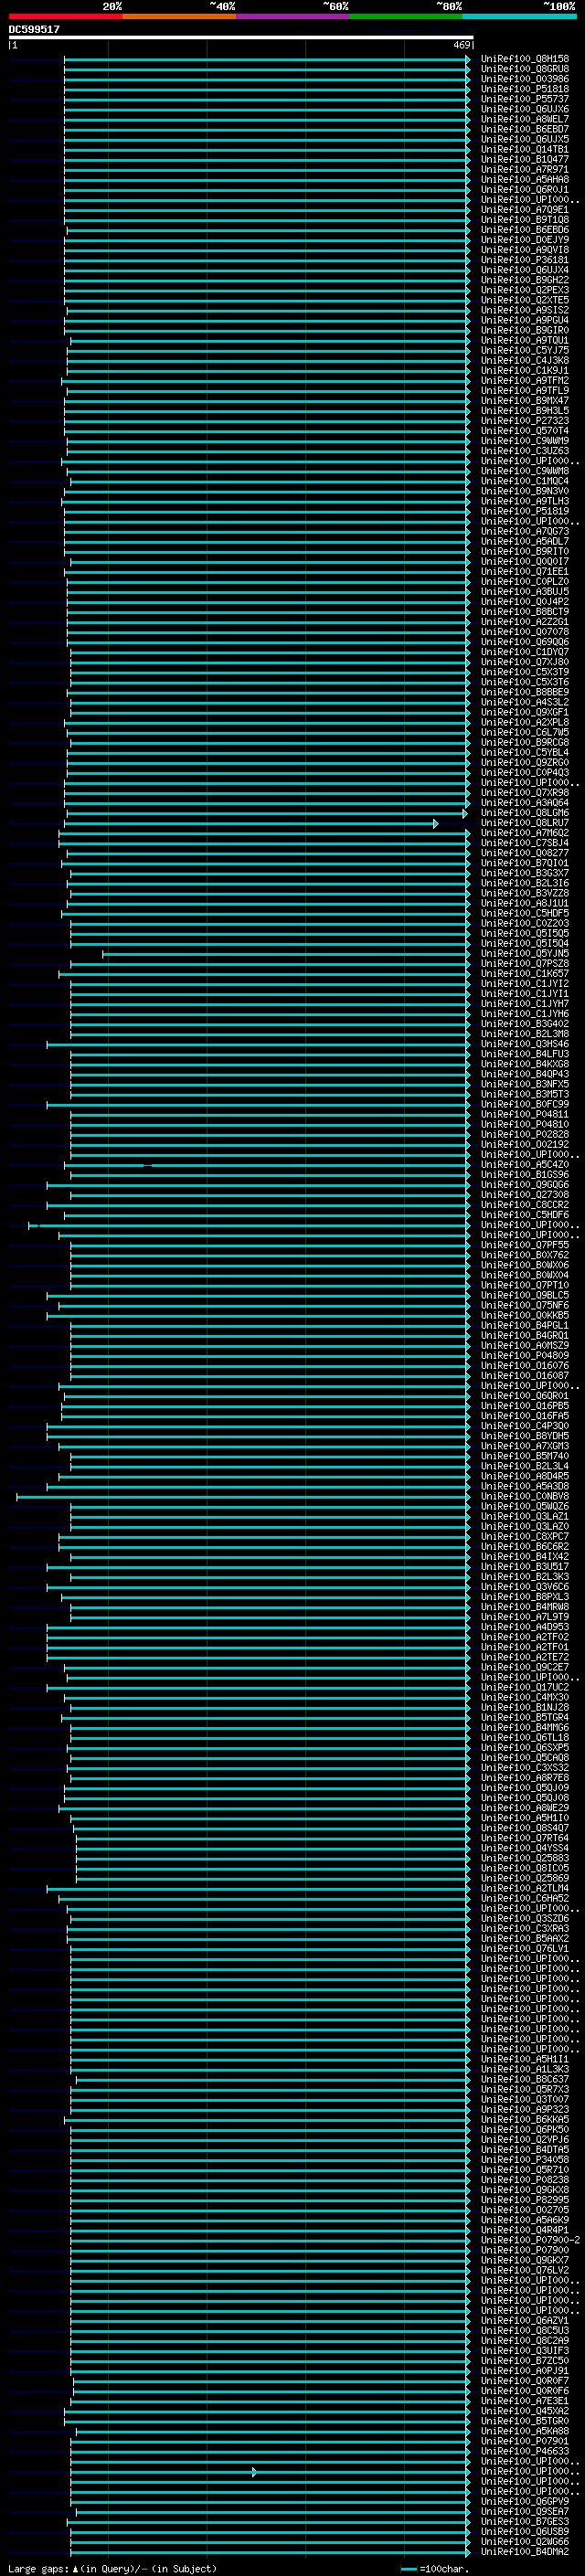Select label UniRef100_Q27308
The image size is (585, 2576).
[524, 1195]
